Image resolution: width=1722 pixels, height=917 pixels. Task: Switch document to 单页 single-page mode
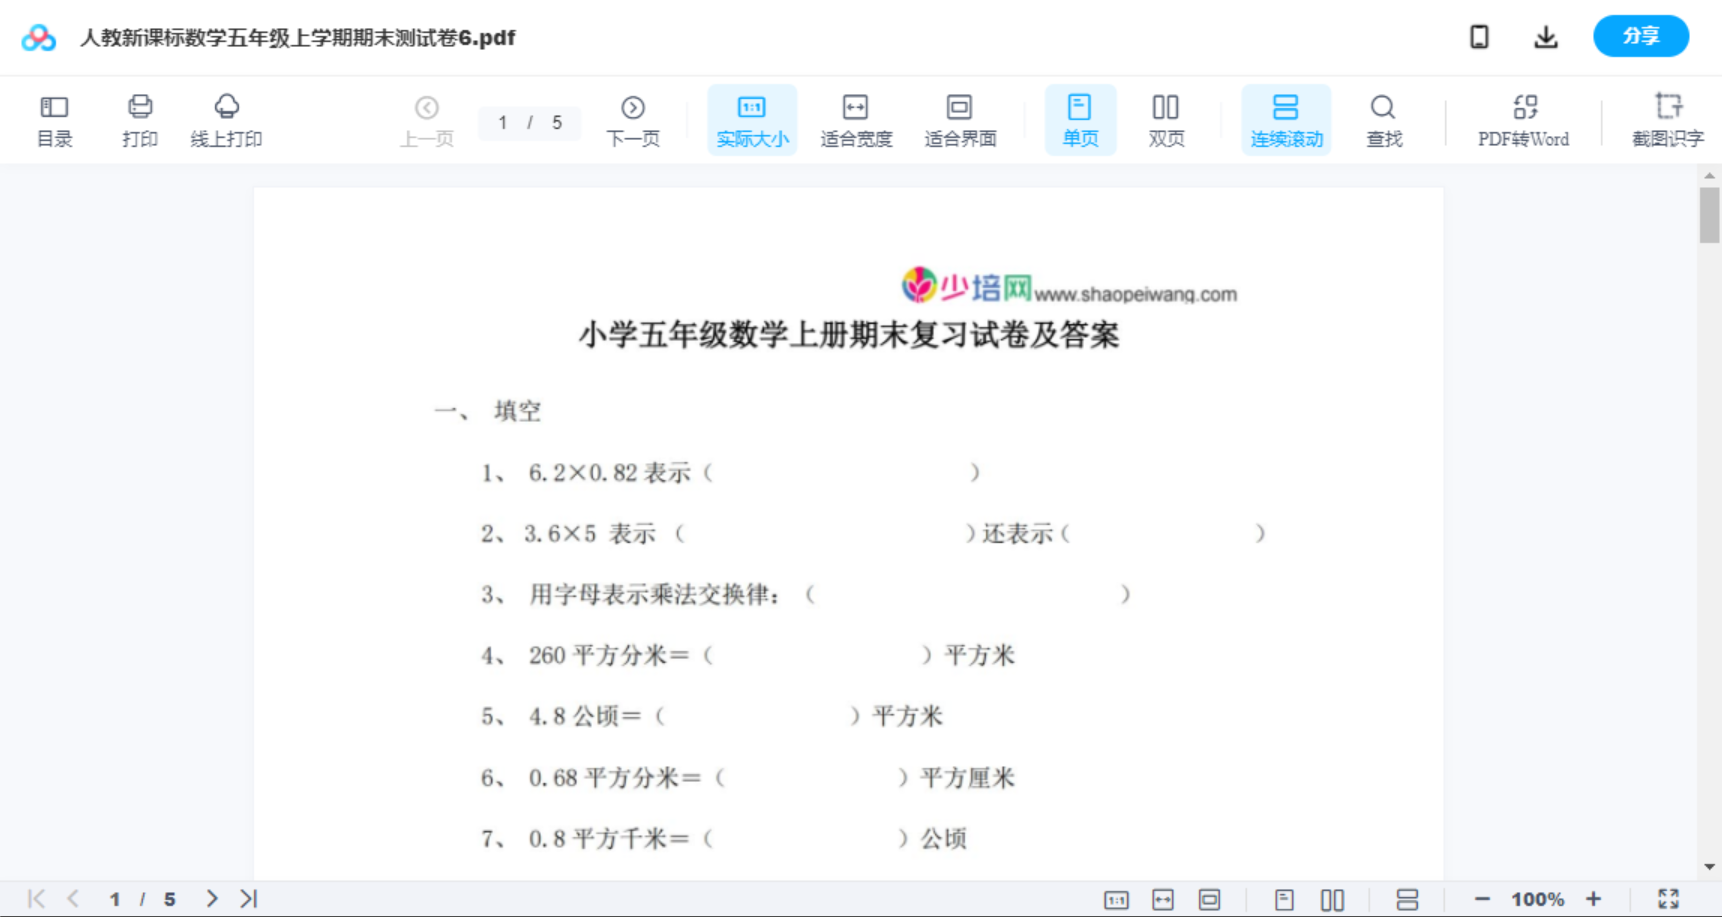[1080, 118]
